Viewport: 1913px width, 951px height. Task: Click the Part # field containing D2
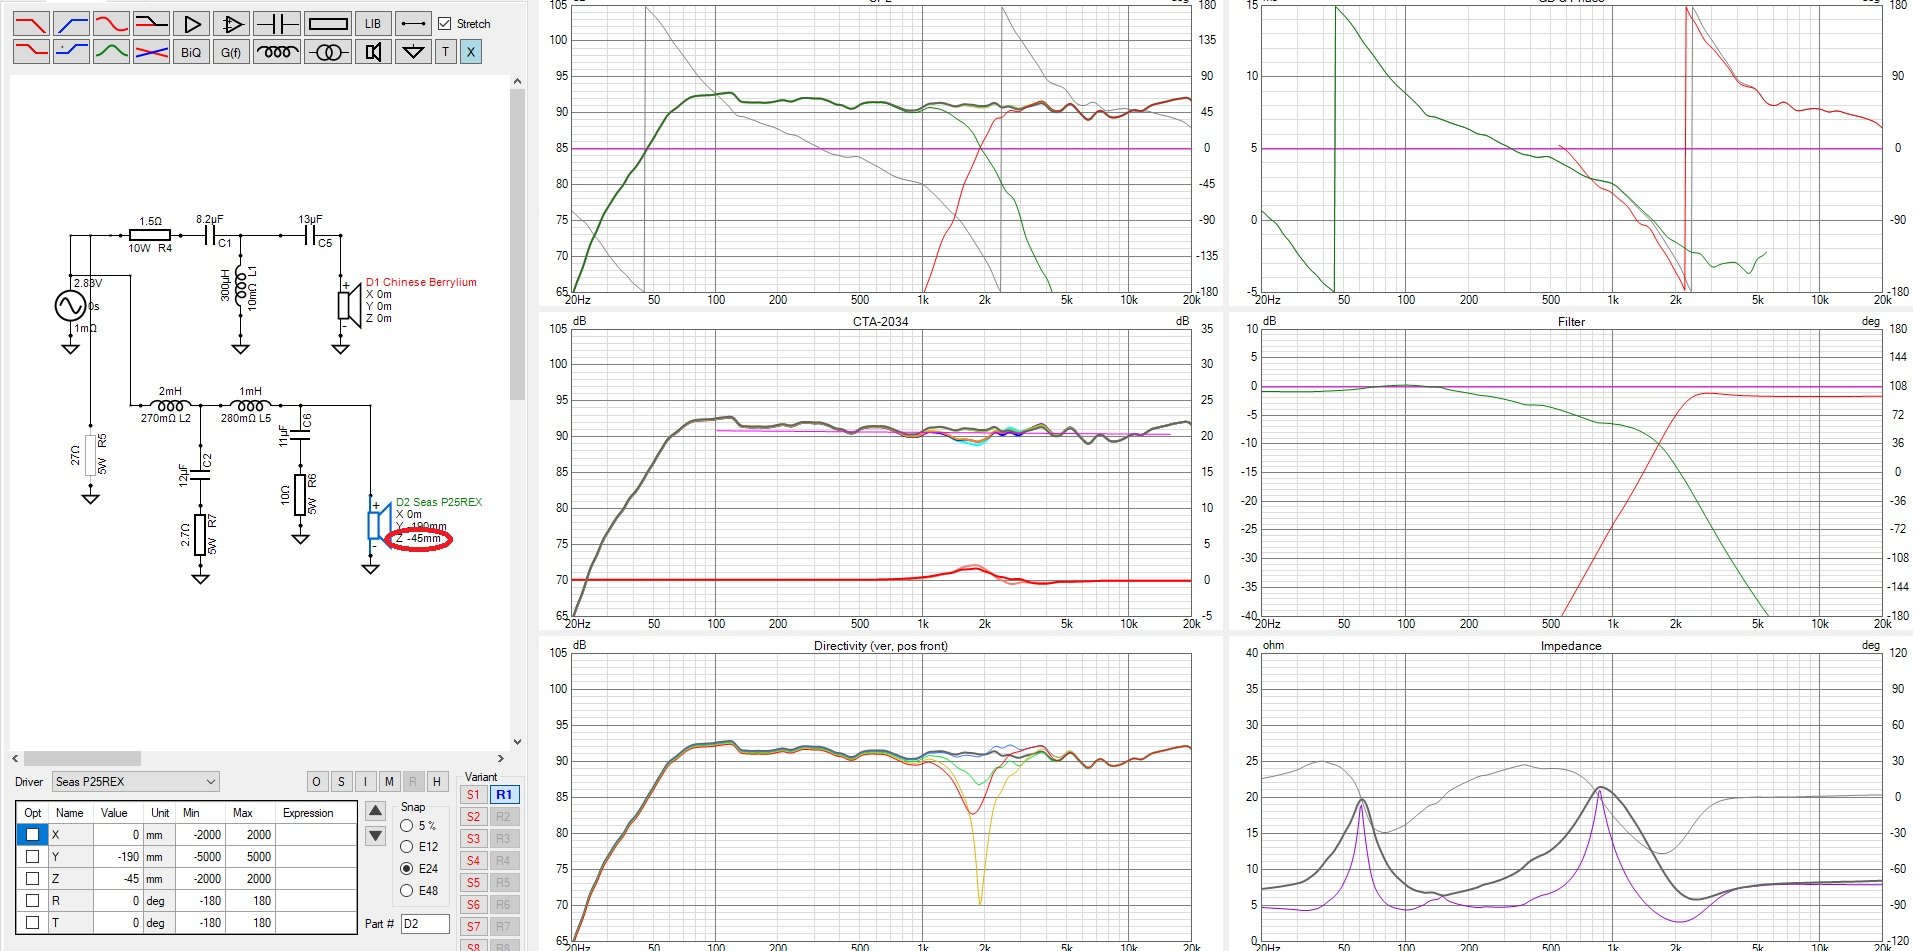[425, 923]
